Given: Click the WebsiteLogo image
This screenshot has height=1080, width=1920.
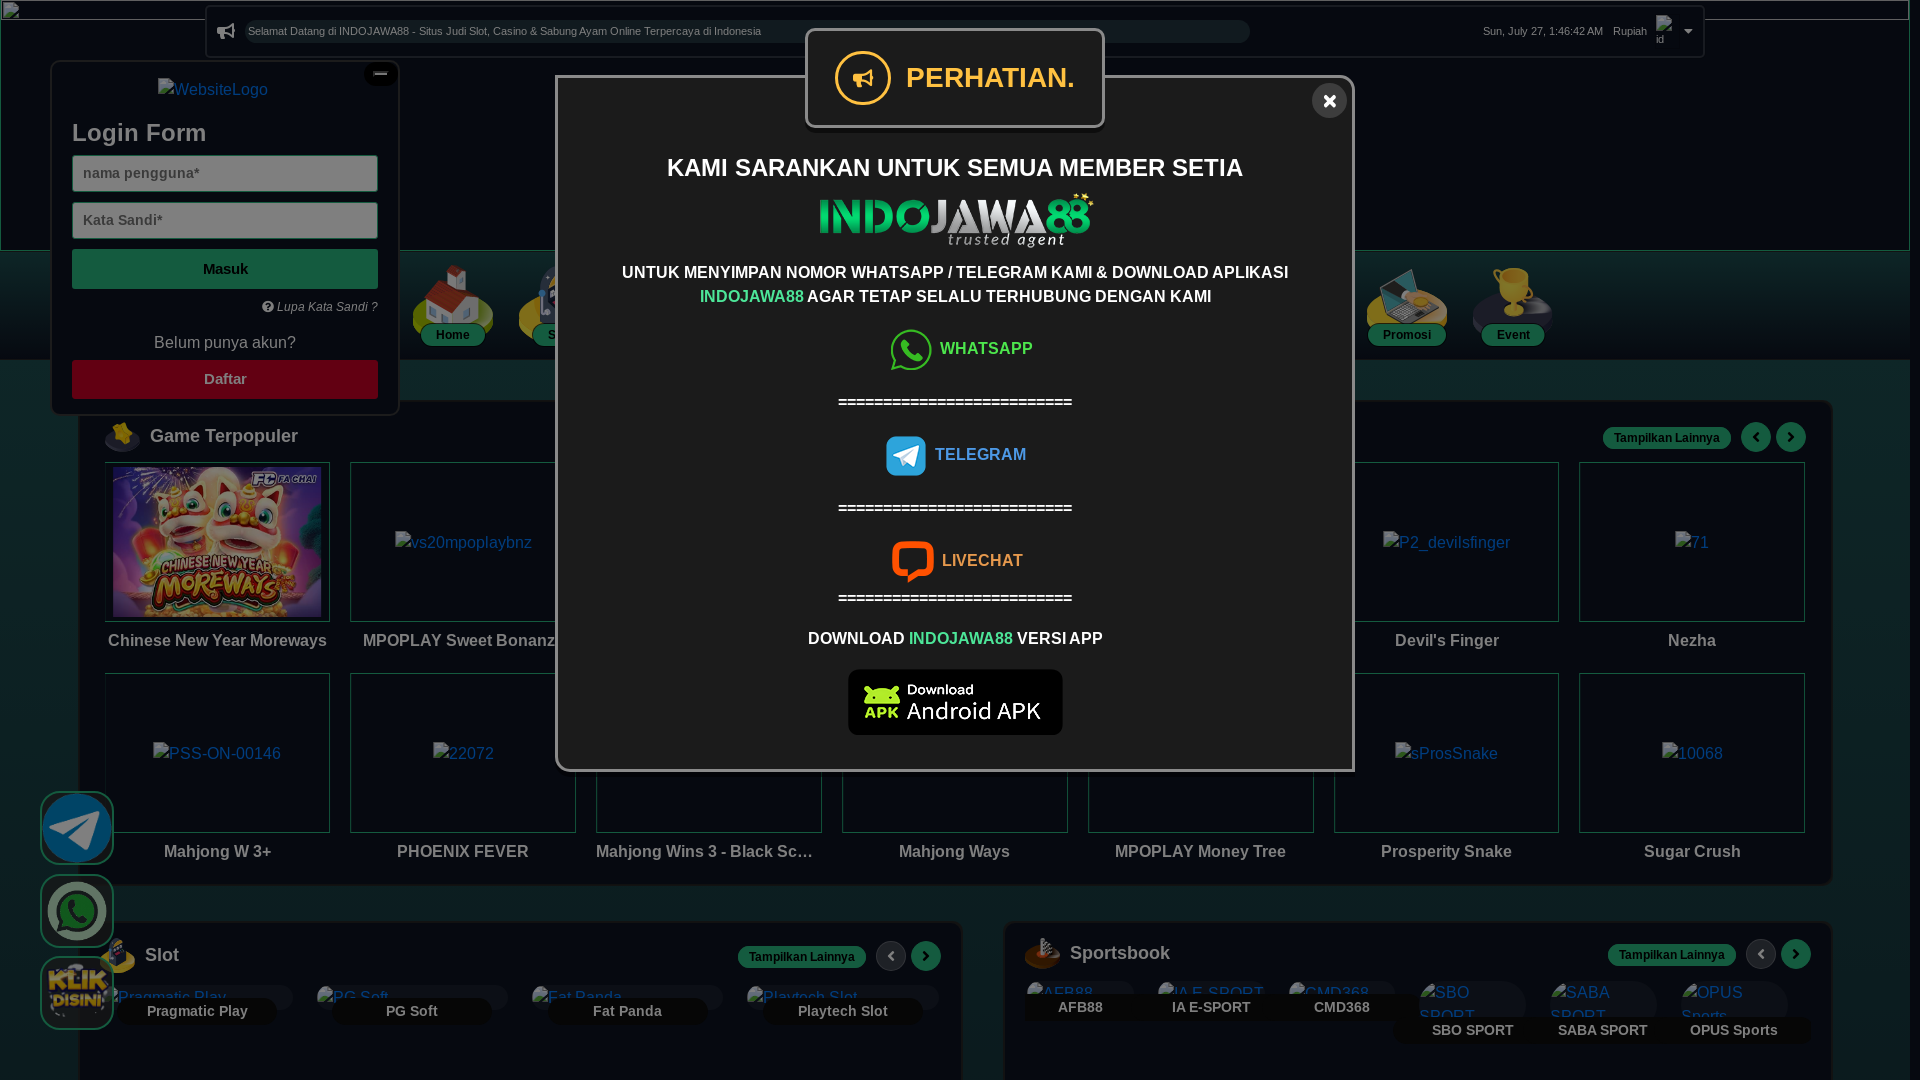Looking at the screenshot, I should click(213, 90).
